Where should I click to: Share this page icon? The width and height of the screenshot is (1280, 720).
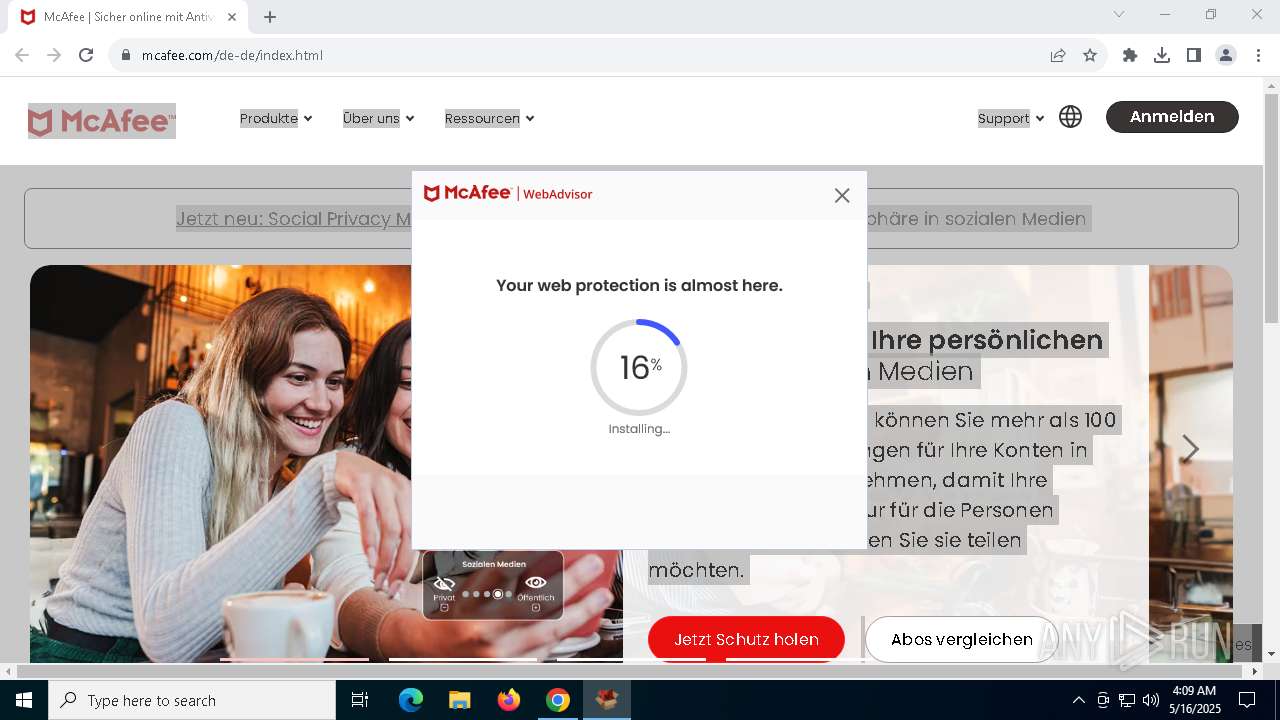click(x=1058, y=55)
